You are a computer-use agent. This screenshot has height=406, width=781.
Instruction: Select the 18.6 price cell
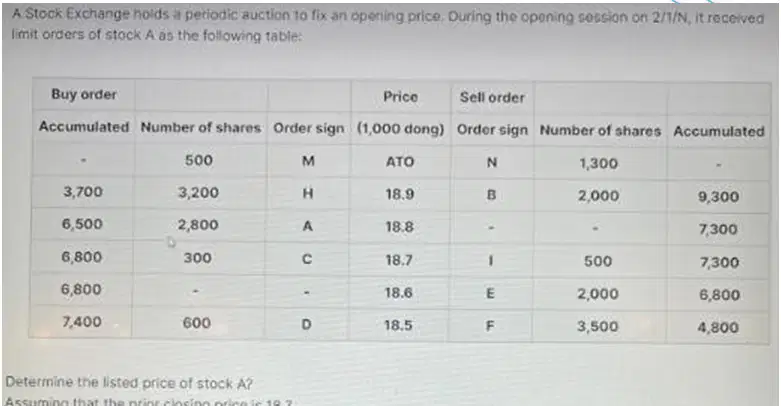[x=398, y=292]
